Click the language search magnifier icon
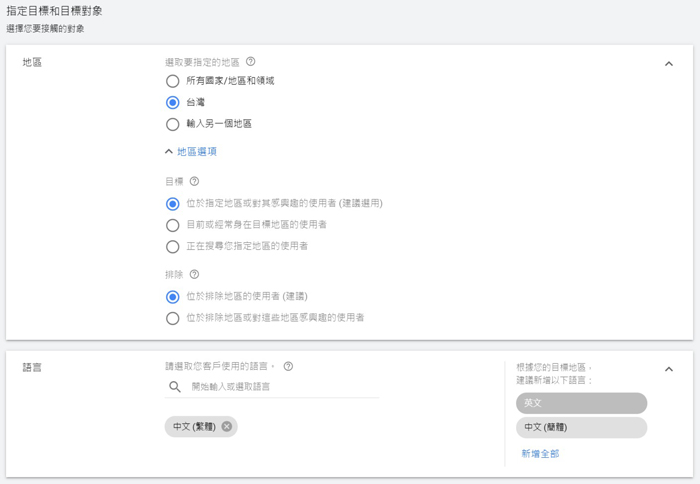 tap(175, 387)
